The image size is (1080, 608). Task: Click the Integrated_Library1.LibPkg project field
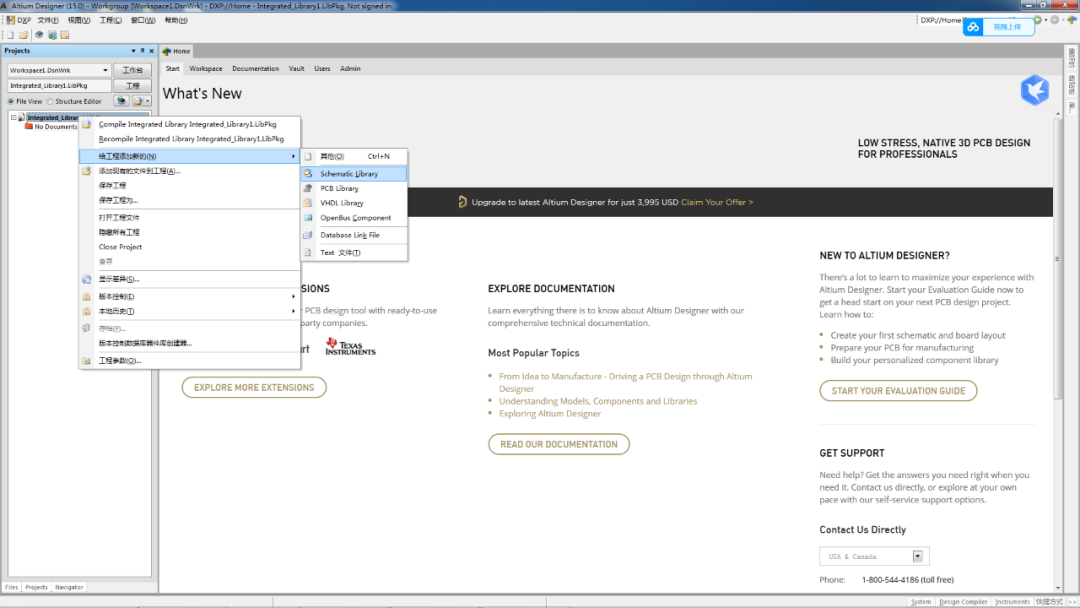coord(59,86)
